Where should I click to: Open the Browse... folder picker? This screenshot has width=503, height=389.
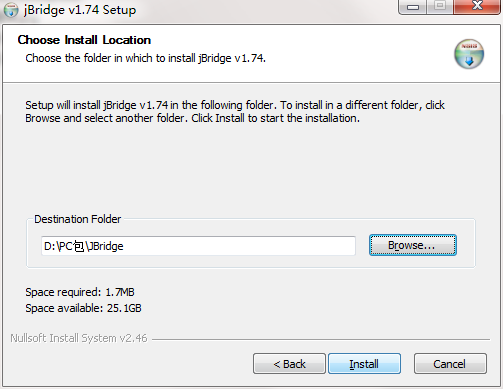pyautogui.click(x=413, y=245)
